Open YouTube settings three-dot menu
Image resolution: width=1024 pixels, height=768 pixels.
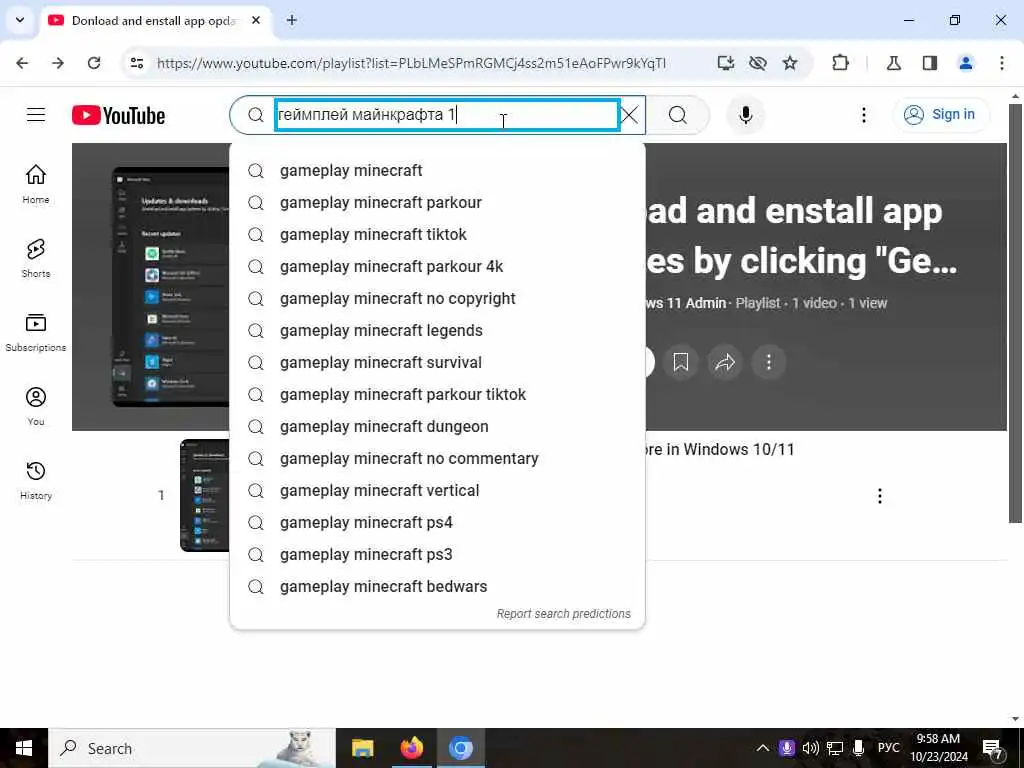[x=864, y=116]
